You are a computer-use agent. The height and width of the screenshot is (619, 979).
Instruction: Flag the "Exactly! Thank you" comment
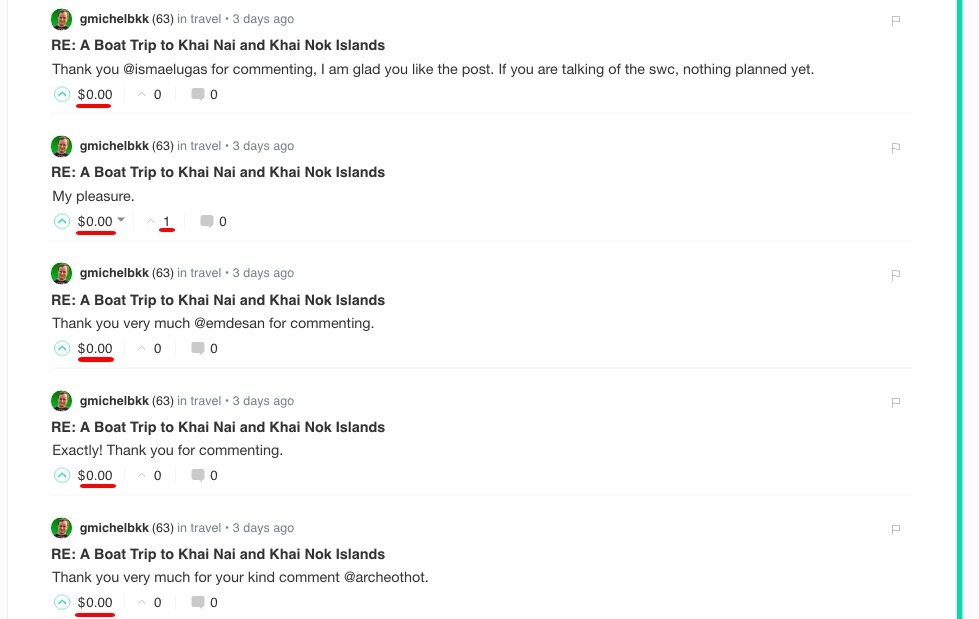895,402
